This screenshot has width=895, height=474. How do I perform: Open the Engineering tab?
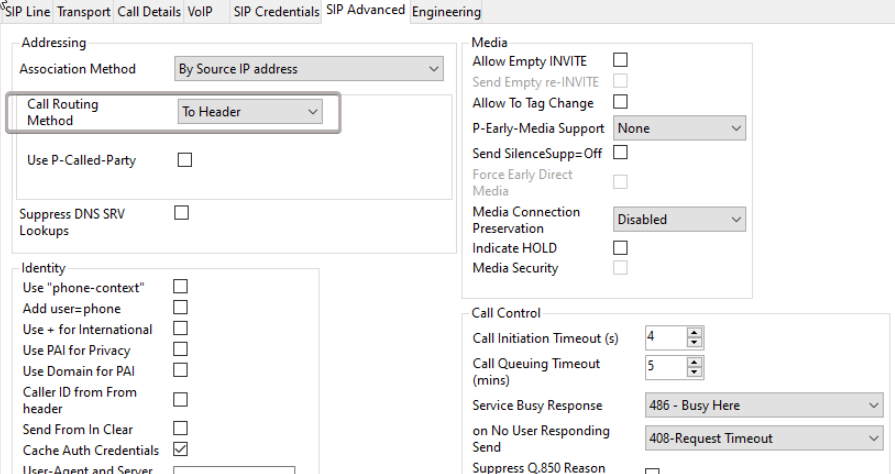click(x=447, y=11)
